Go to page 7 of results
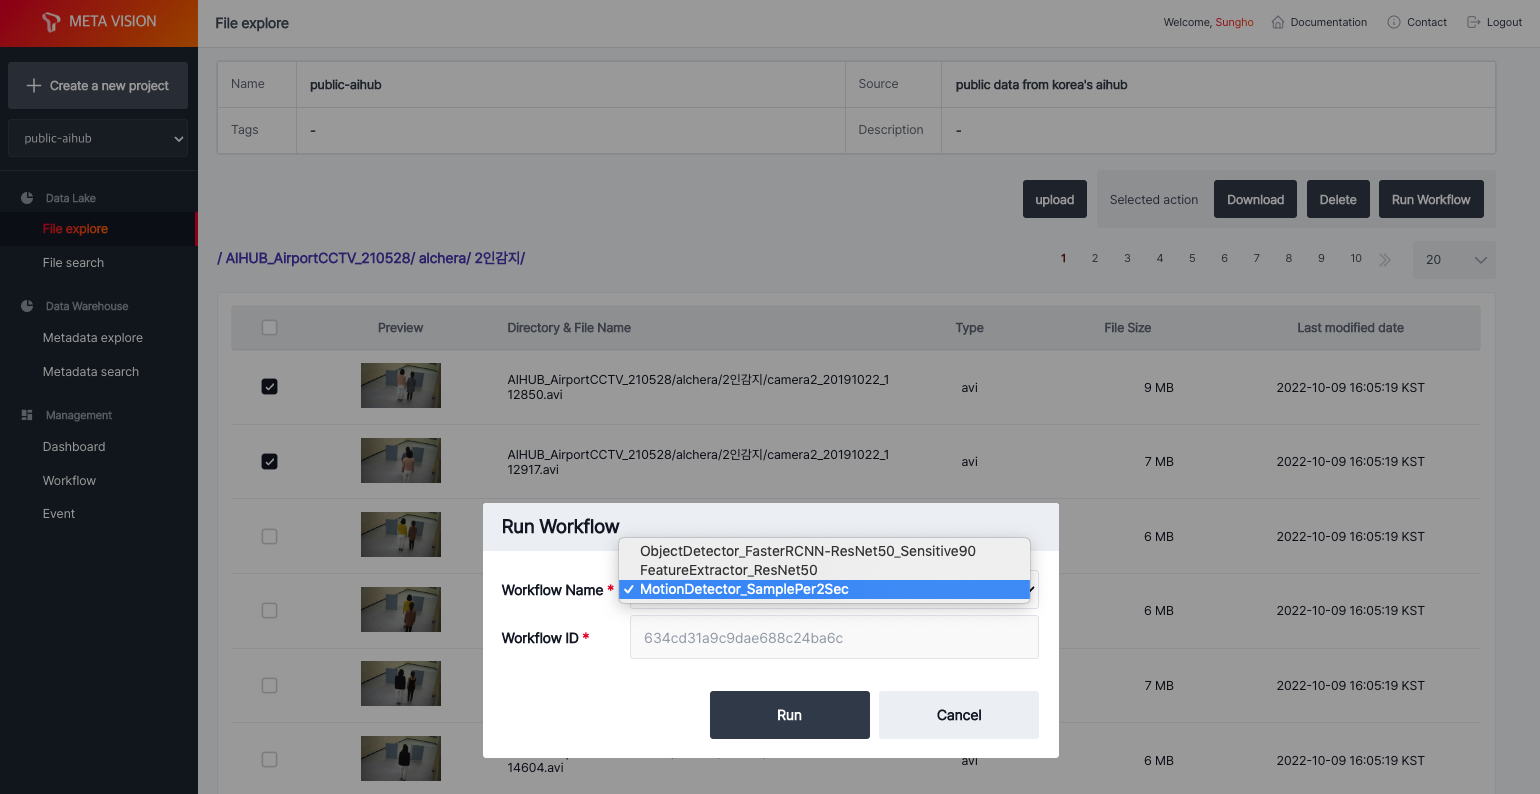This screenshot has height=794, width=1540. tap(1257, 258)
